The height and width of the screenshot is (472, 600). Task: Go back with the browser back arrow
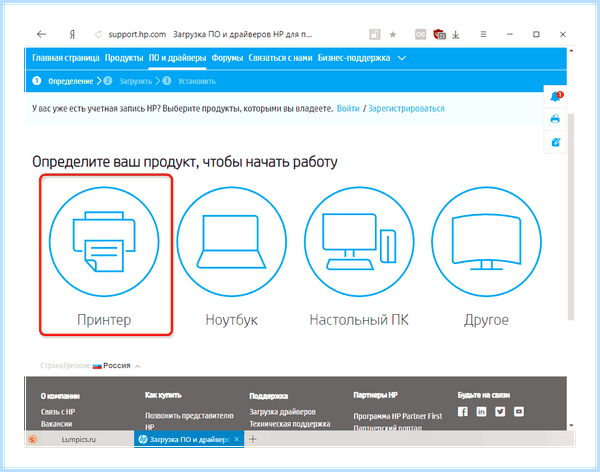click(41, 34)
